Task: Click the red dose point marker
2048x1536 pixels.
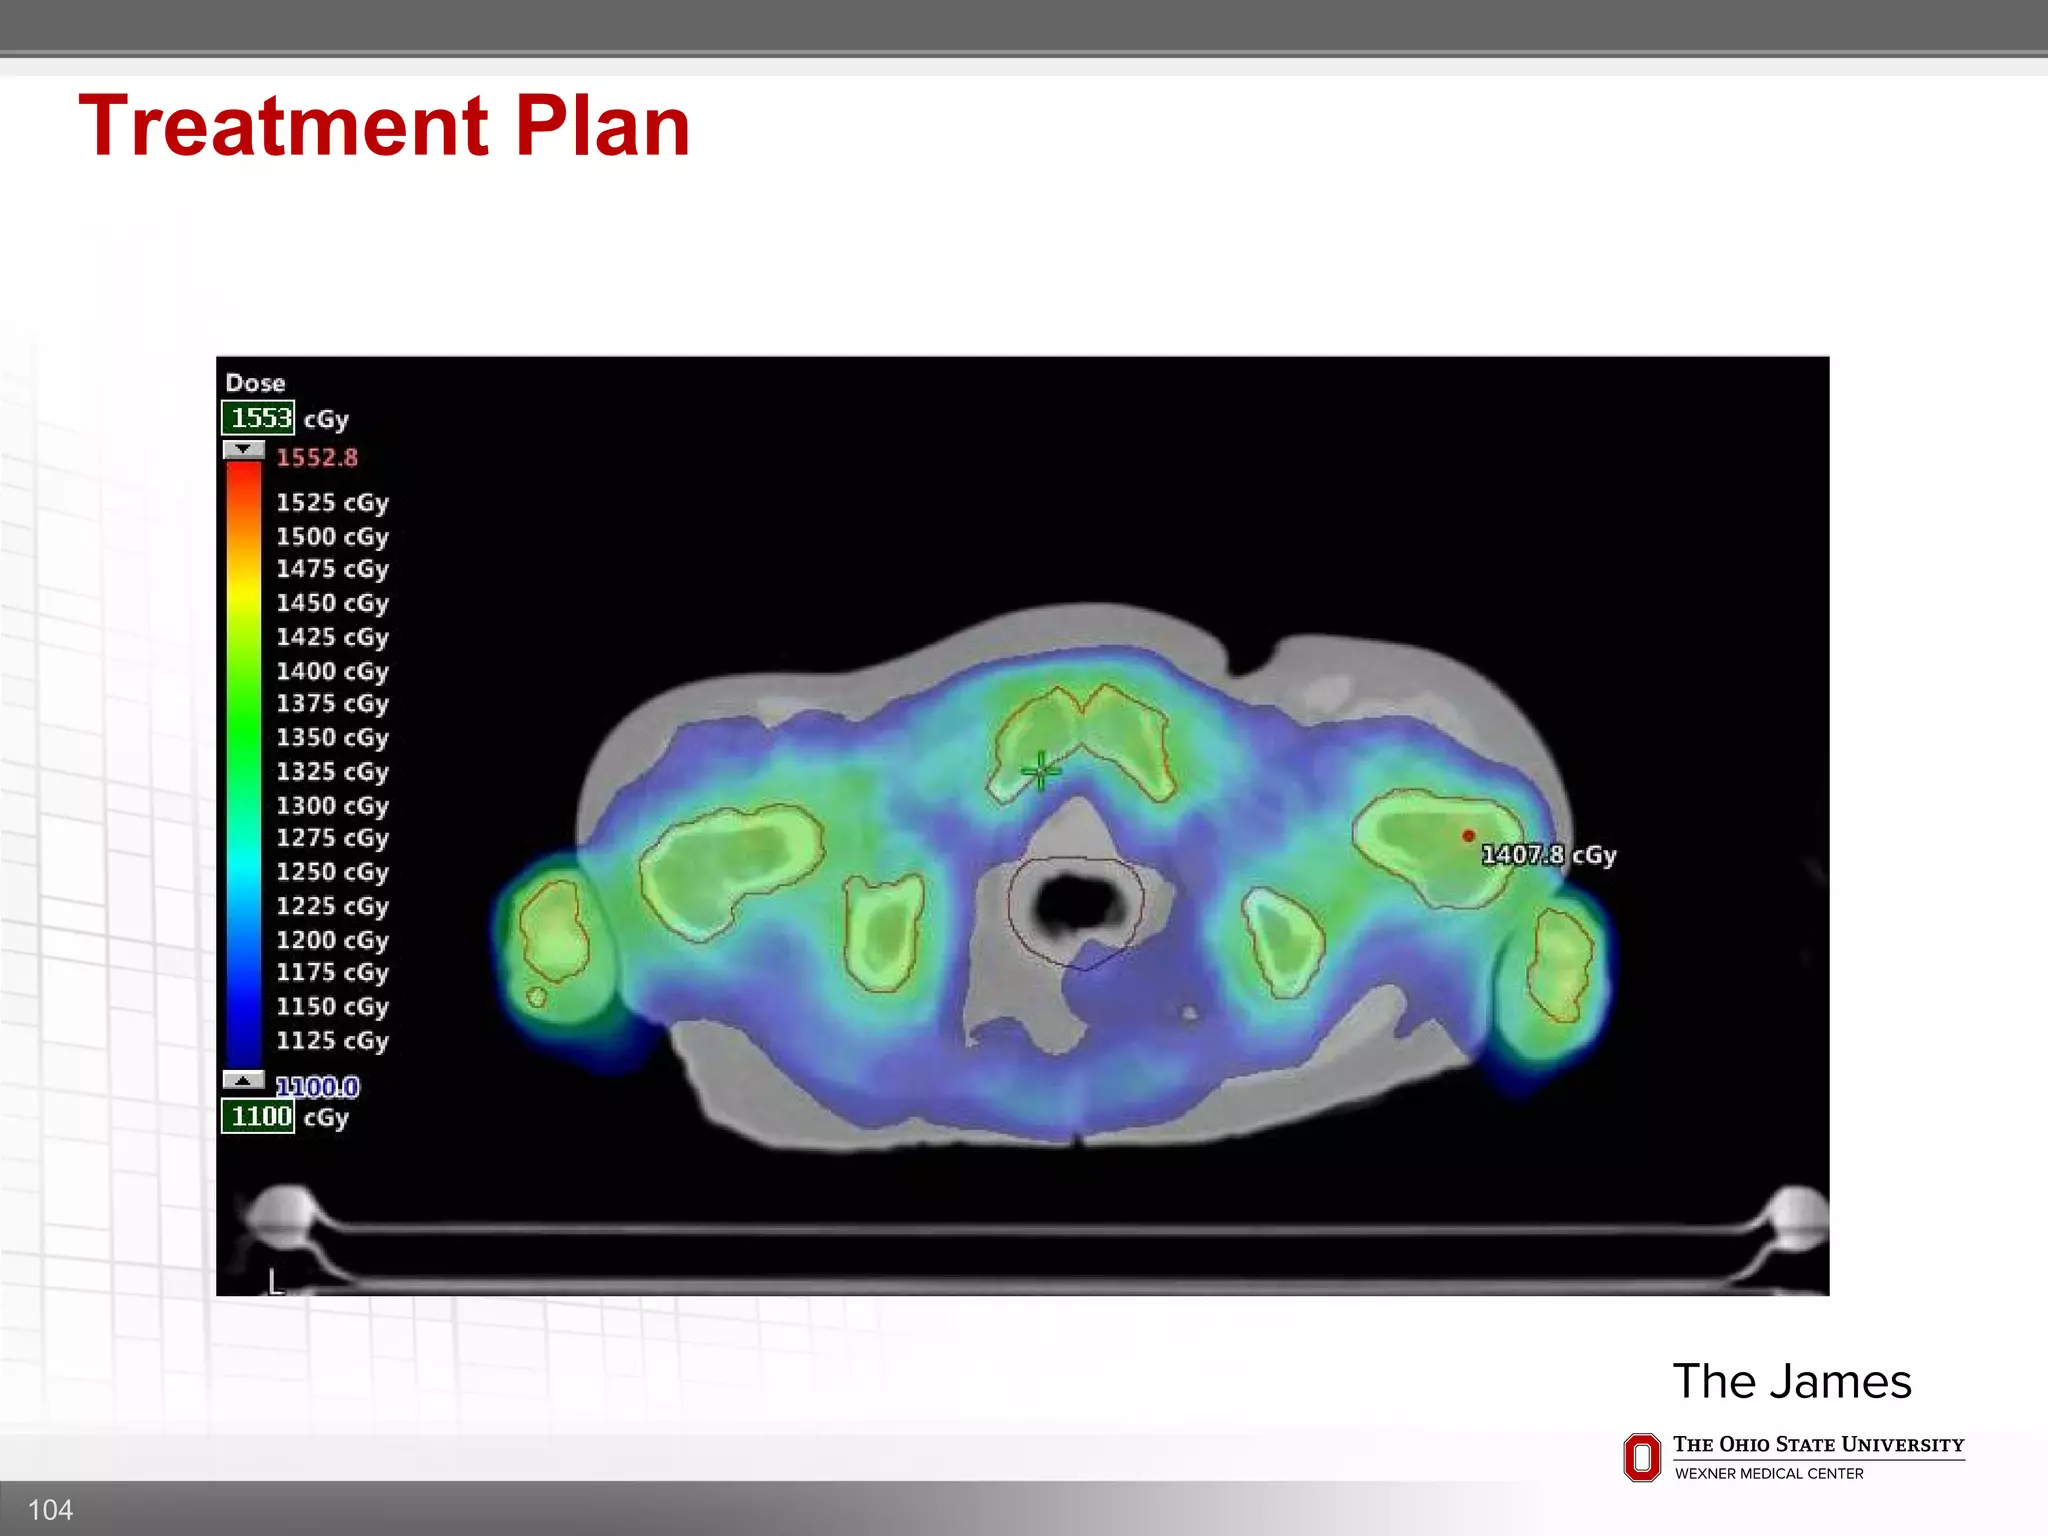Action: point(1468,835)
